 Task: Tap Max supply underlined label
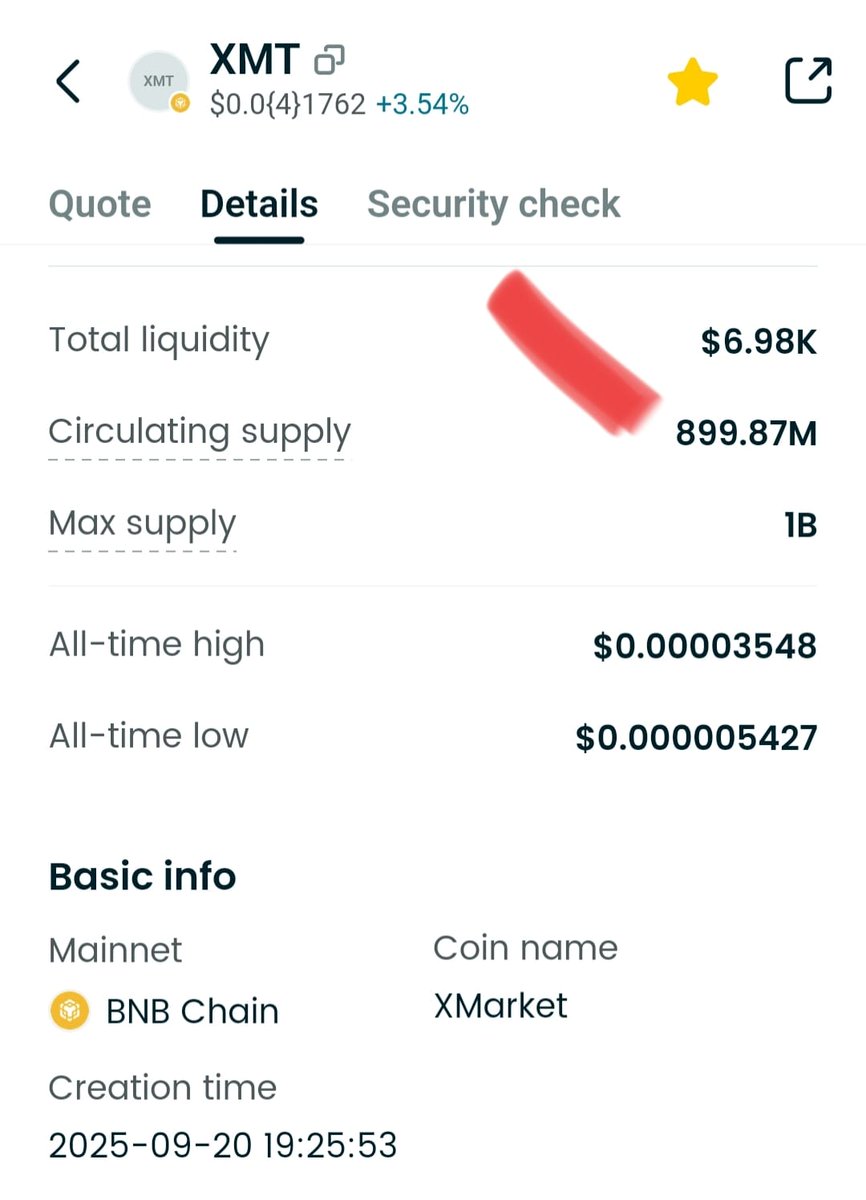point(142,523)
